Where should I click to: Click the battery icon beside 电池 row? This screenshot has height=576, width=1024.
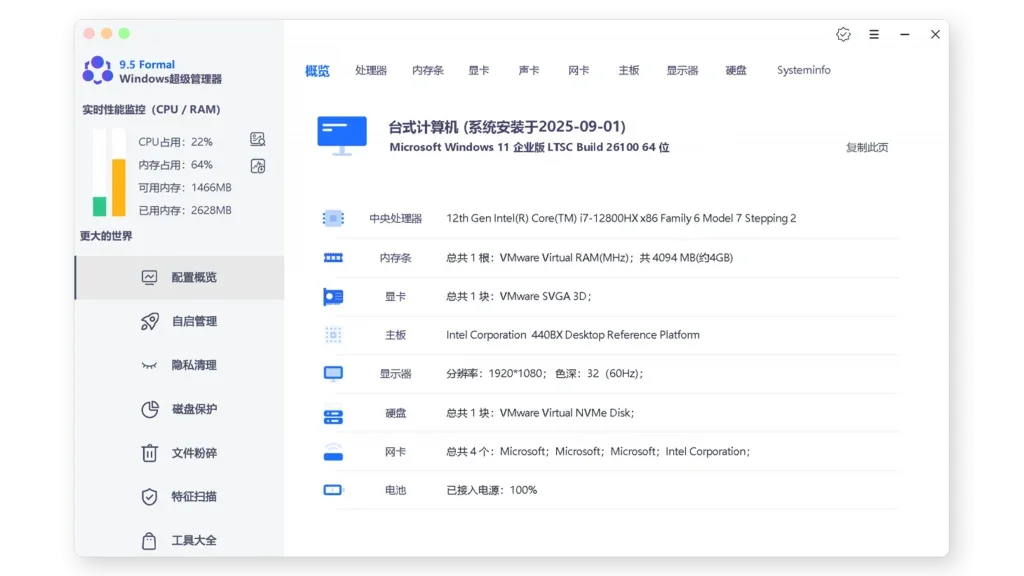click(333, 490)
